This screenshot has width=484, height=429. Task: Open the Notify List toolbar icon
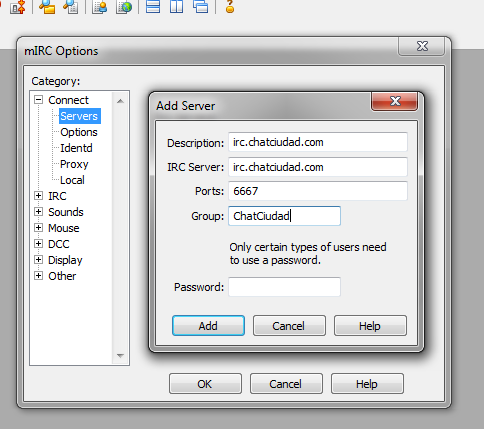coord(99,7)
